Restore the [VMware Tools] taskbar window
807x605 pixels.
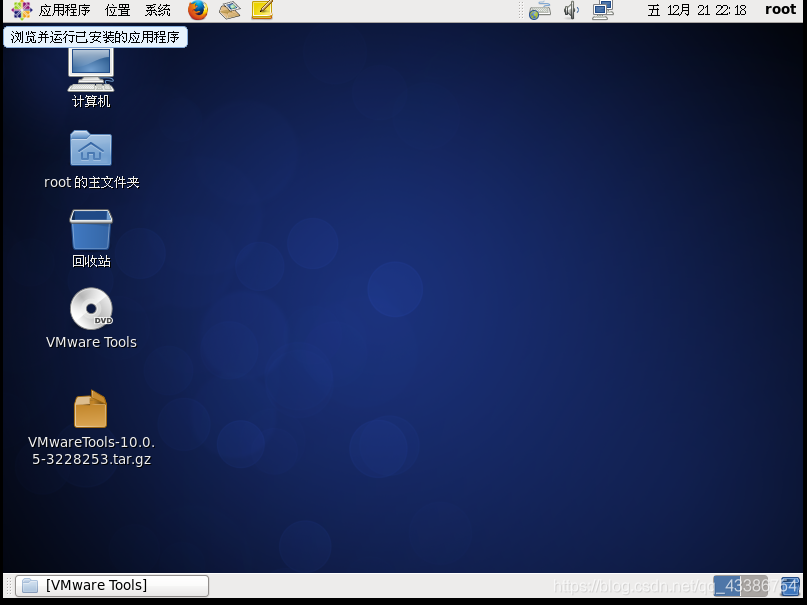[x=112, y=585]
